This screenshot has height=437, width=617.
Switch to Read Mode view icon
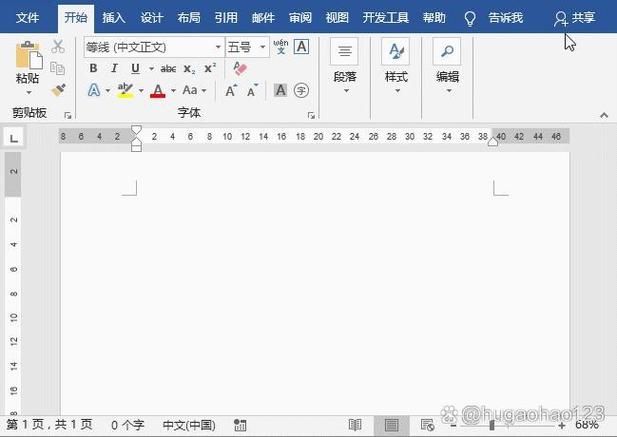click(x=355, y=425)
